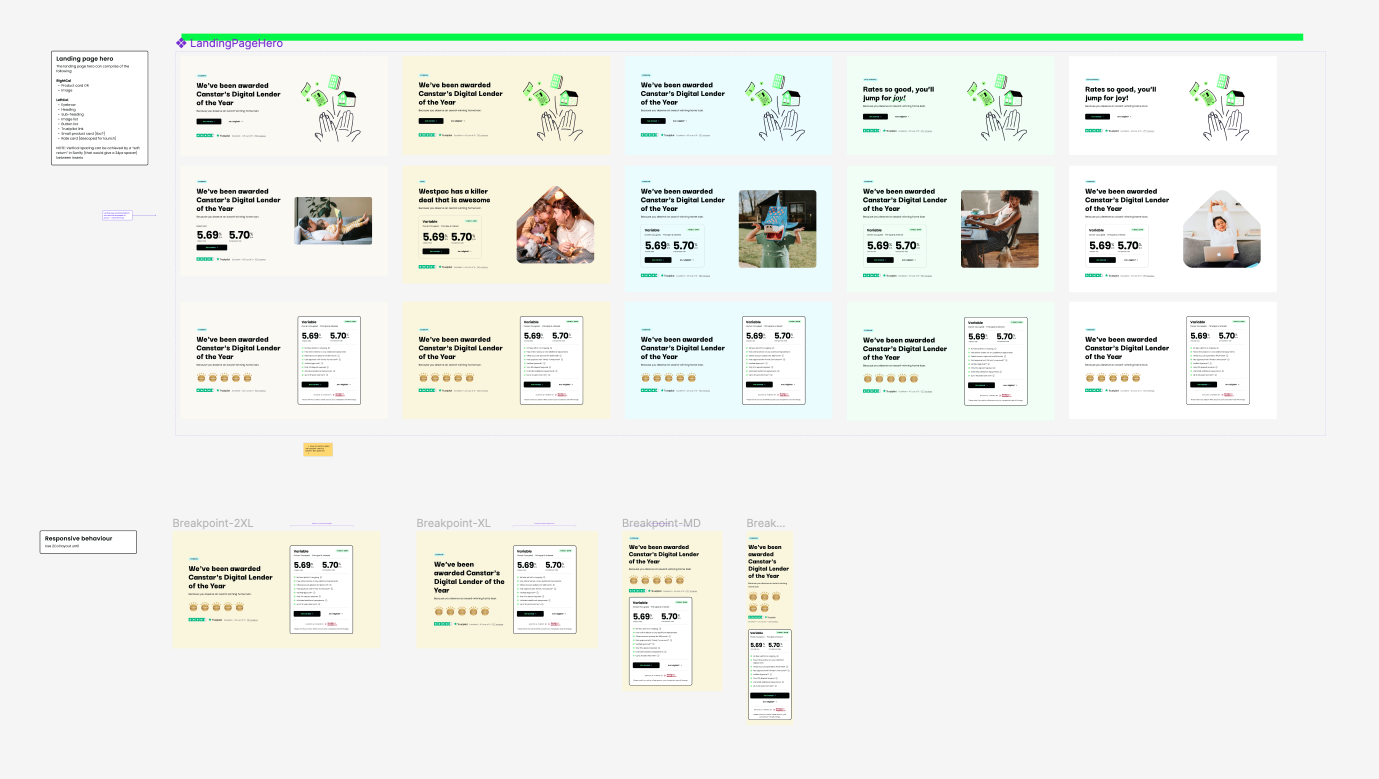Select the Landing page hero documentation note
The image size is (1379, 779).
tap(100, 108)
